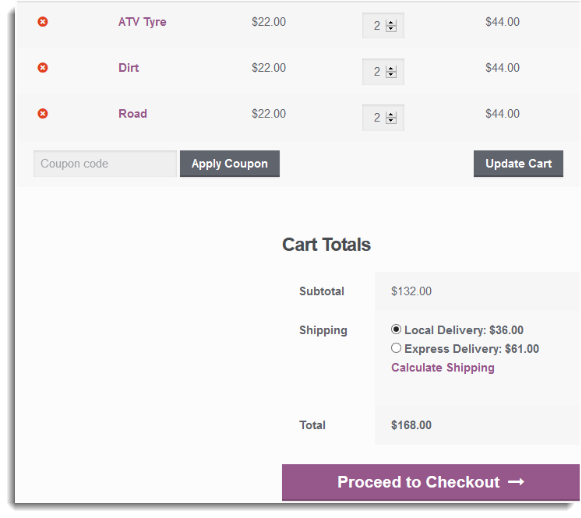This screenshot has height=518, width=581.
Task: Click the ATV Tyre $22.00 price
Action: pos(269,22)
